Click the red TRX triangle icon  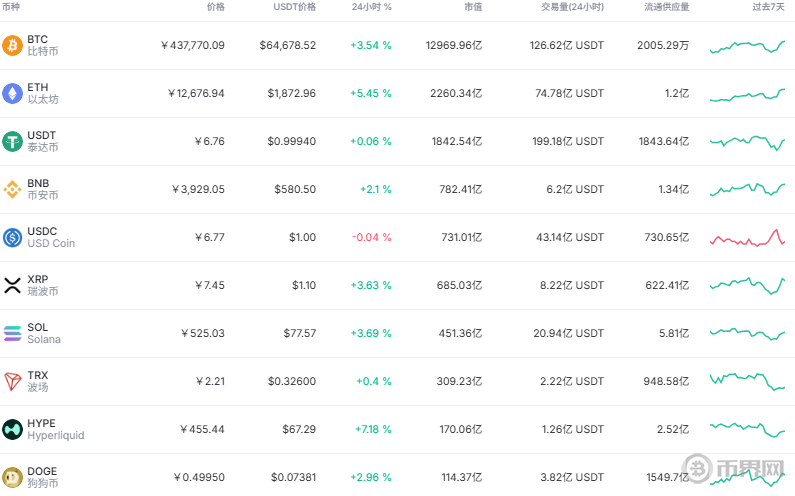12,381
